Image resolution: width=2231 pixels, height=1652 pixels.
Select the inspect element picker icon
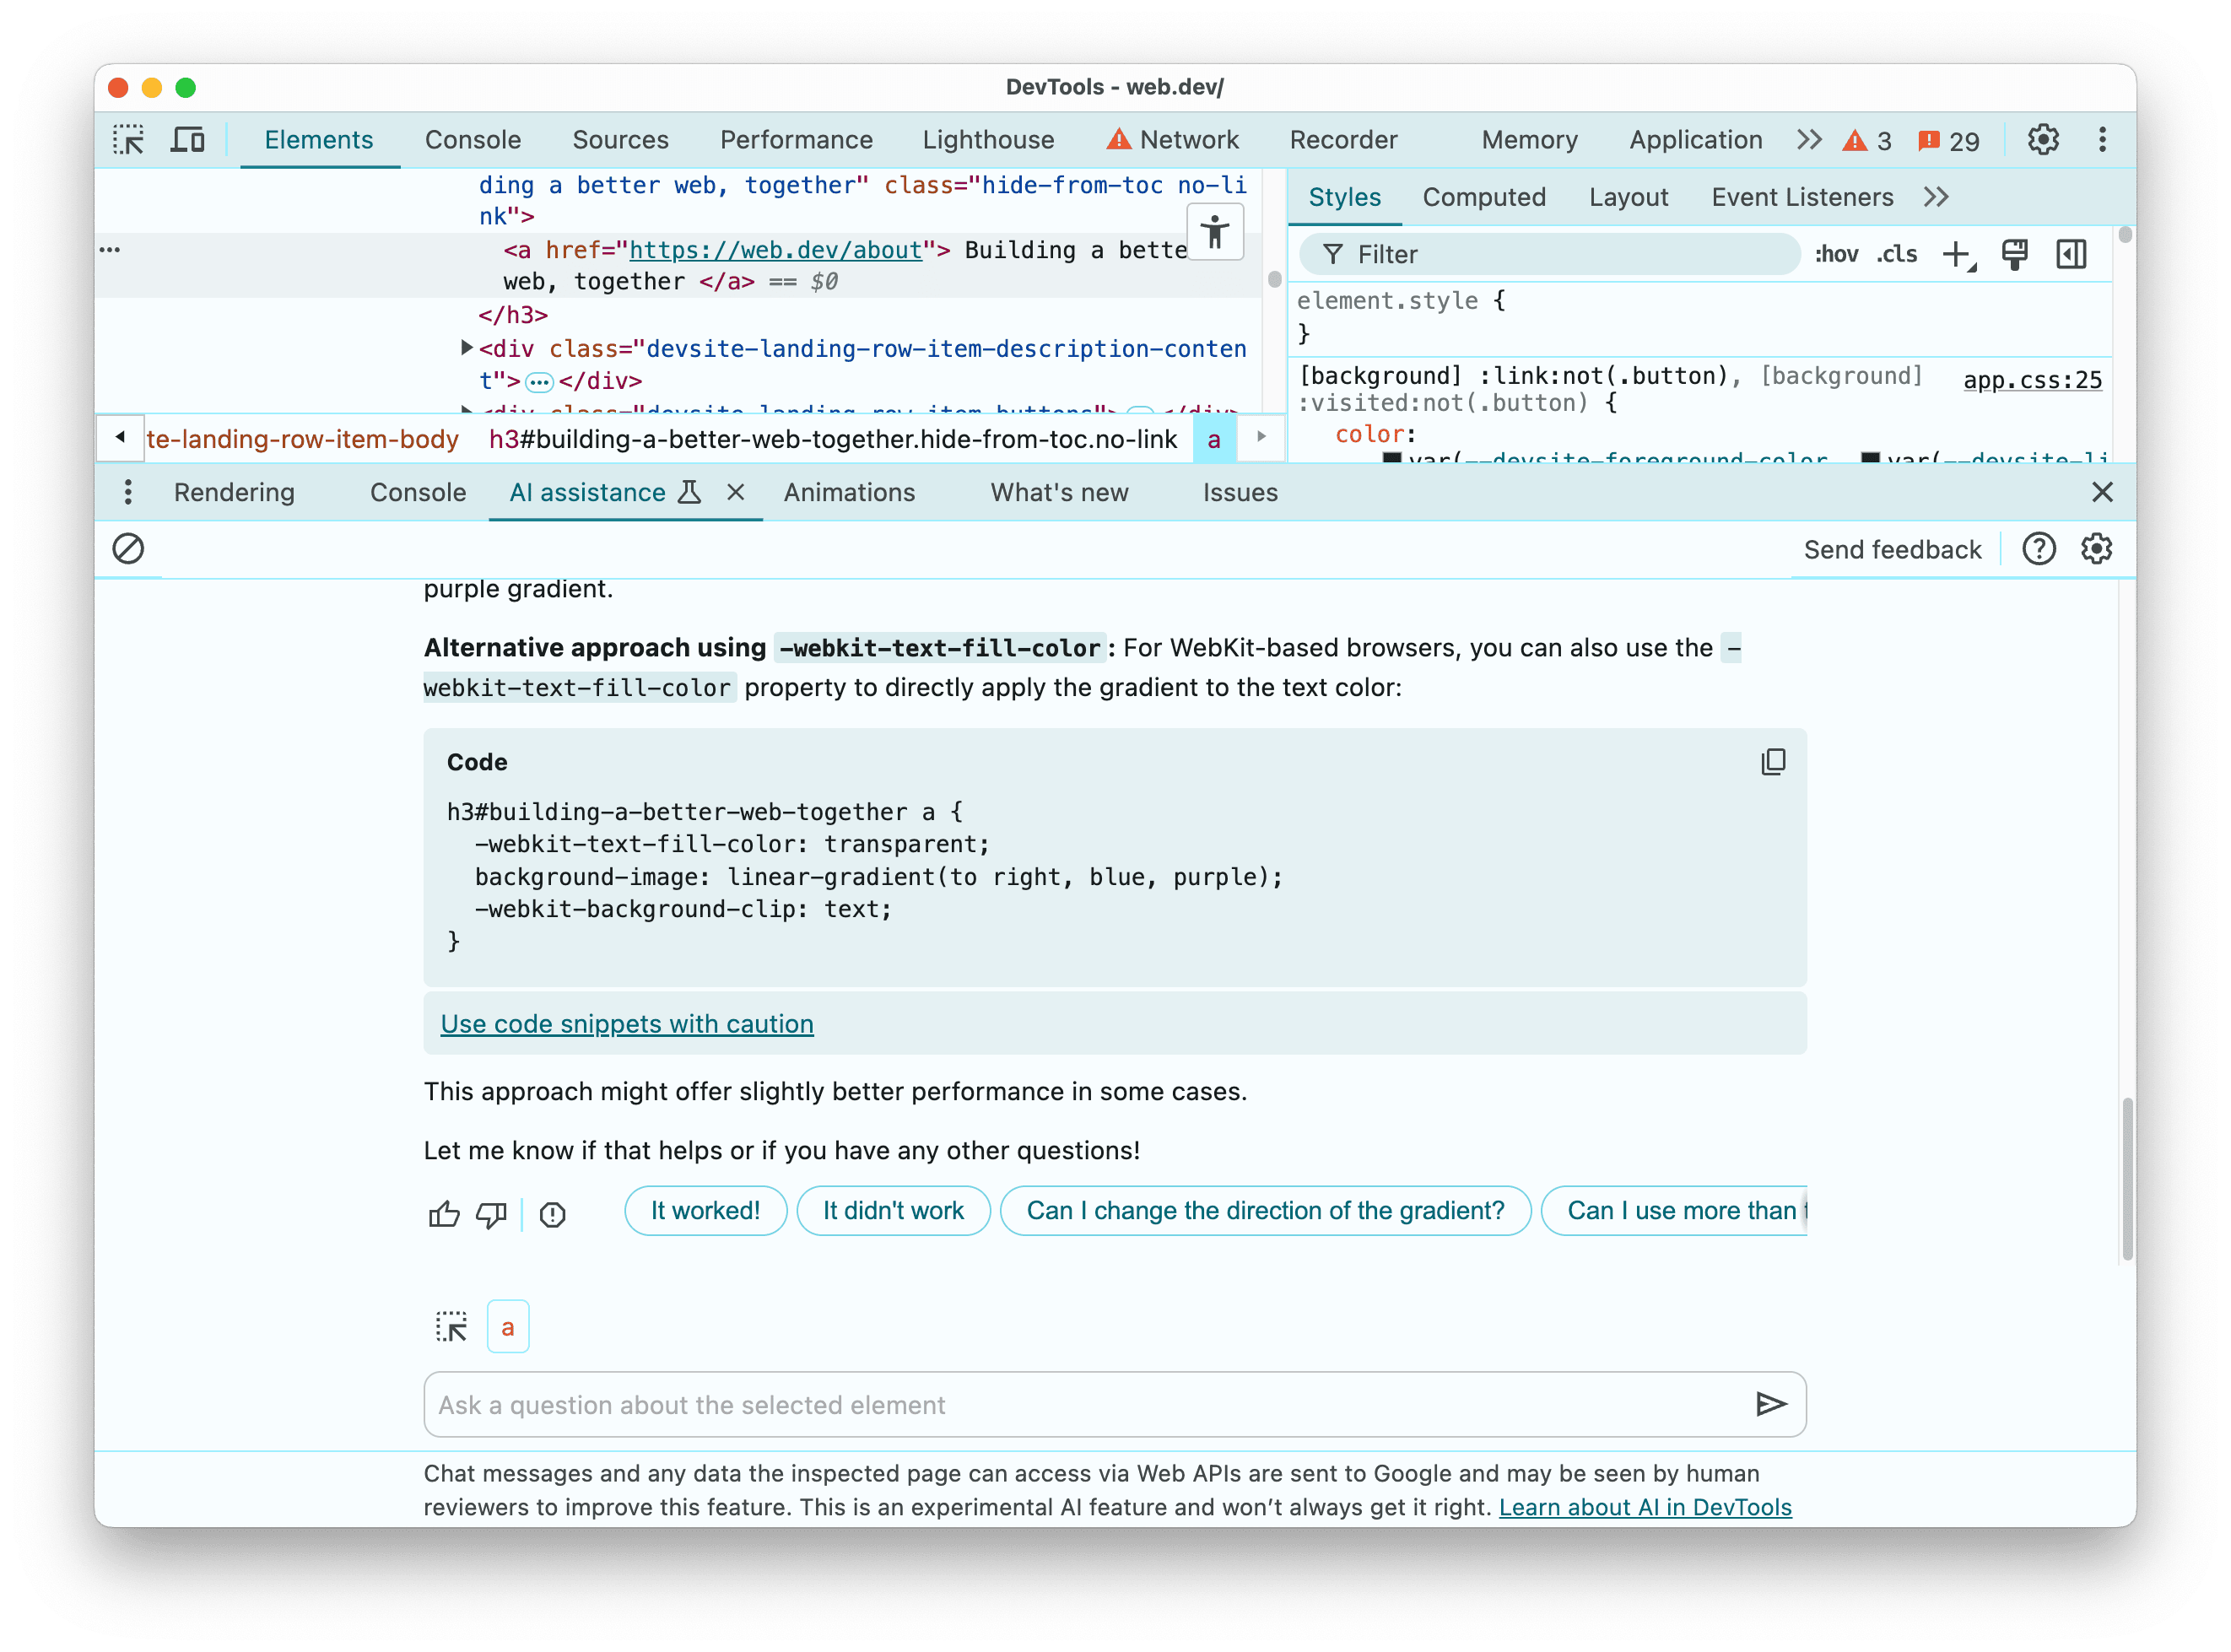[x=130, y=139]
